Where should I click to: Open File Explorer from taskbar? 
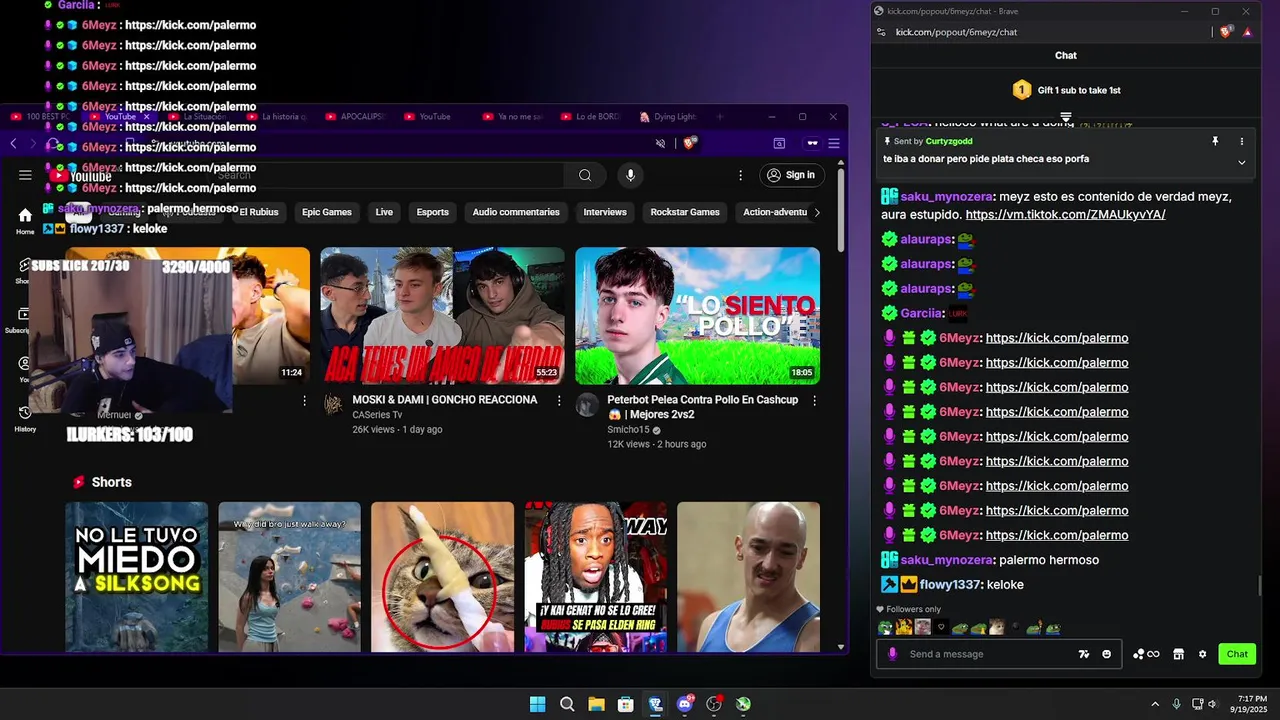596,704
